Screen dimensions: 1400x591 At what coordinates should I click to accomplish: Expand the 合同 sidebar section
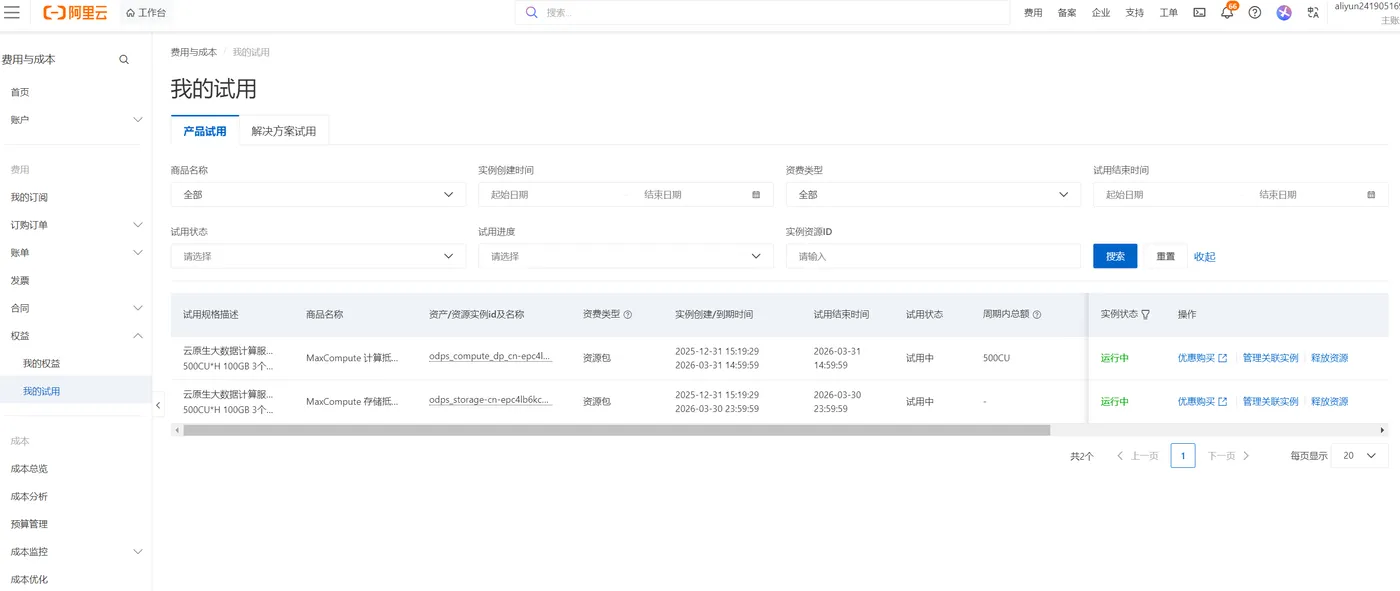(76, 308)
